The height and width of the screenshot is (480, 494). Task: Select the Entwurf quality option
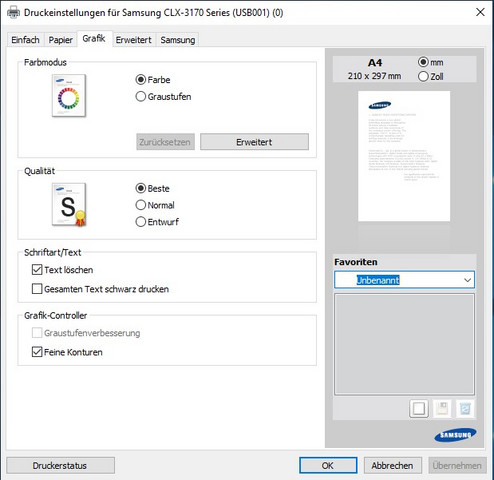click(141, 222)
